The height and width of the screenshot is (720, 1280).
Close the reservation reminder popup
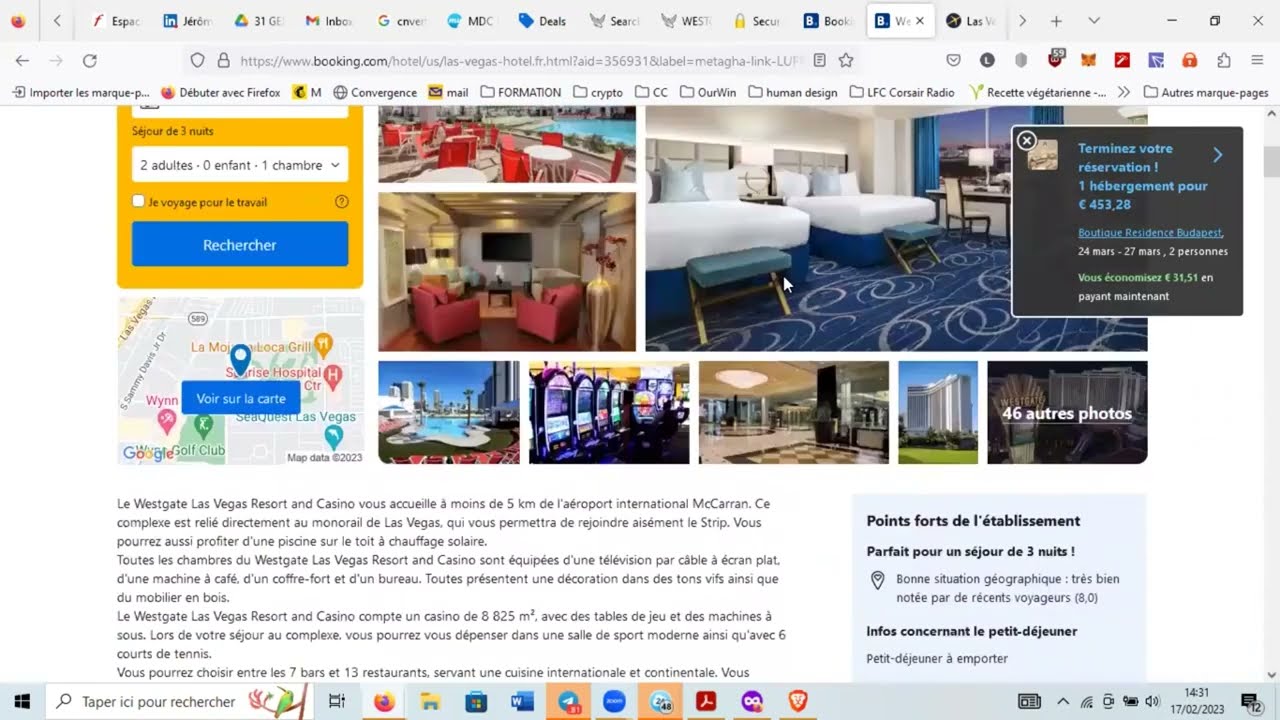click(x=1026, y=141)
